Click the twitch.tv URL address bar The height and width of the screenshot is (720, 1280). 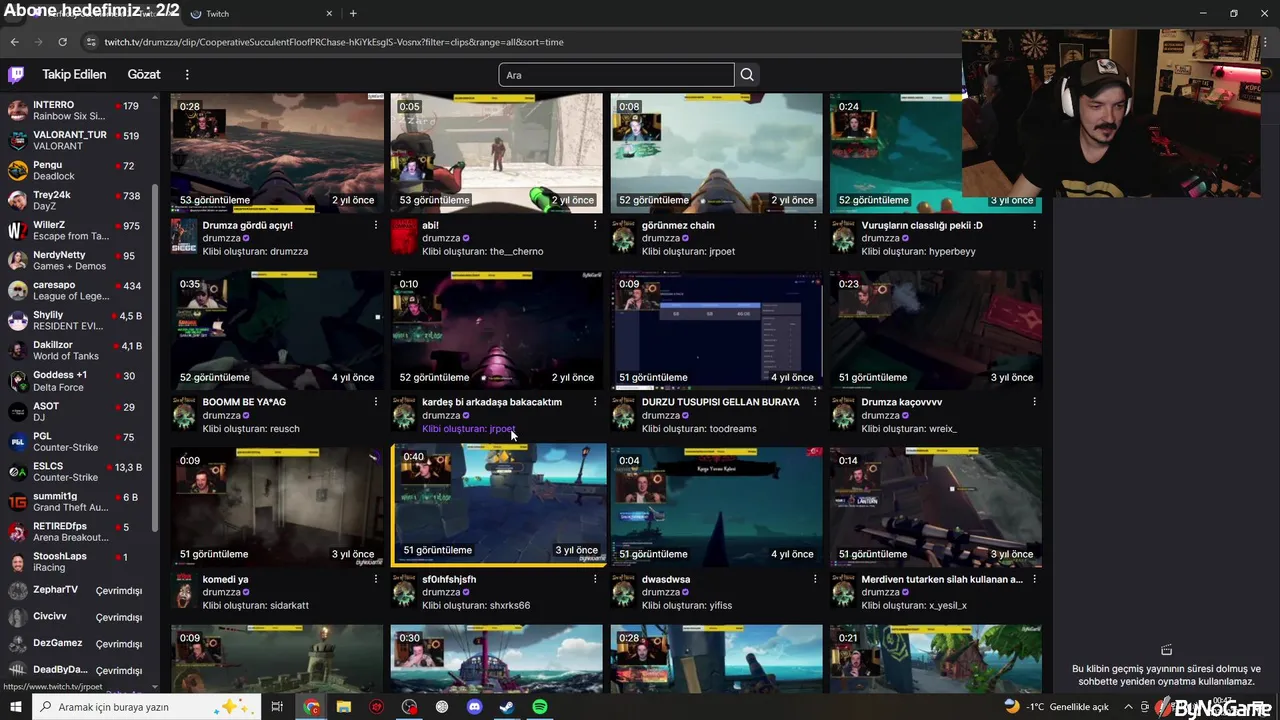(334, 42)
